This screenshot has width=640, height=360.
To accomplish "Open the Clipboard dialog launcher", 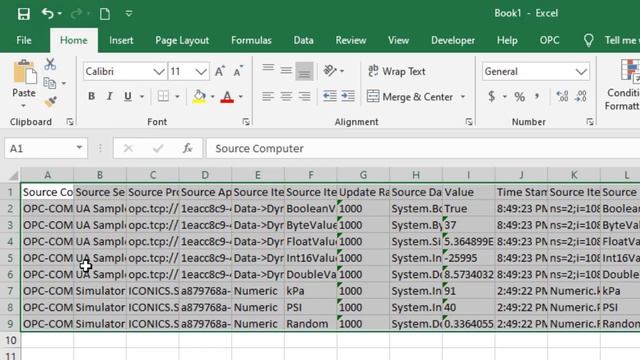I will (70, 122).
